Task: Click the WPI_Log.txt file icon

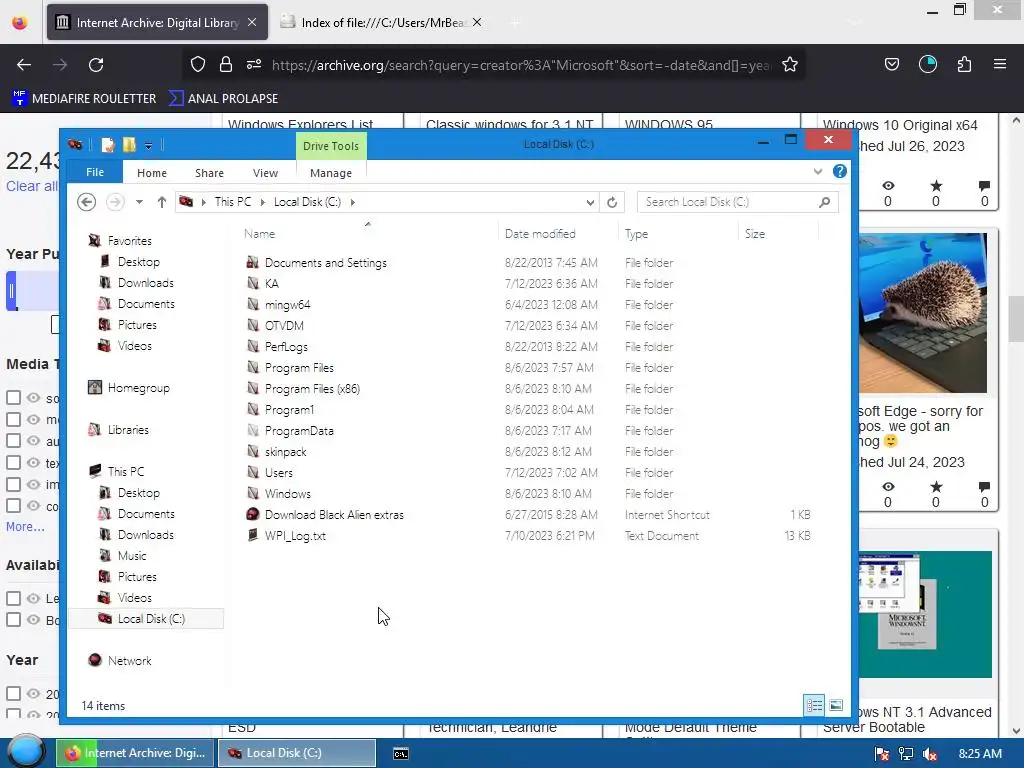Action: 253,536
